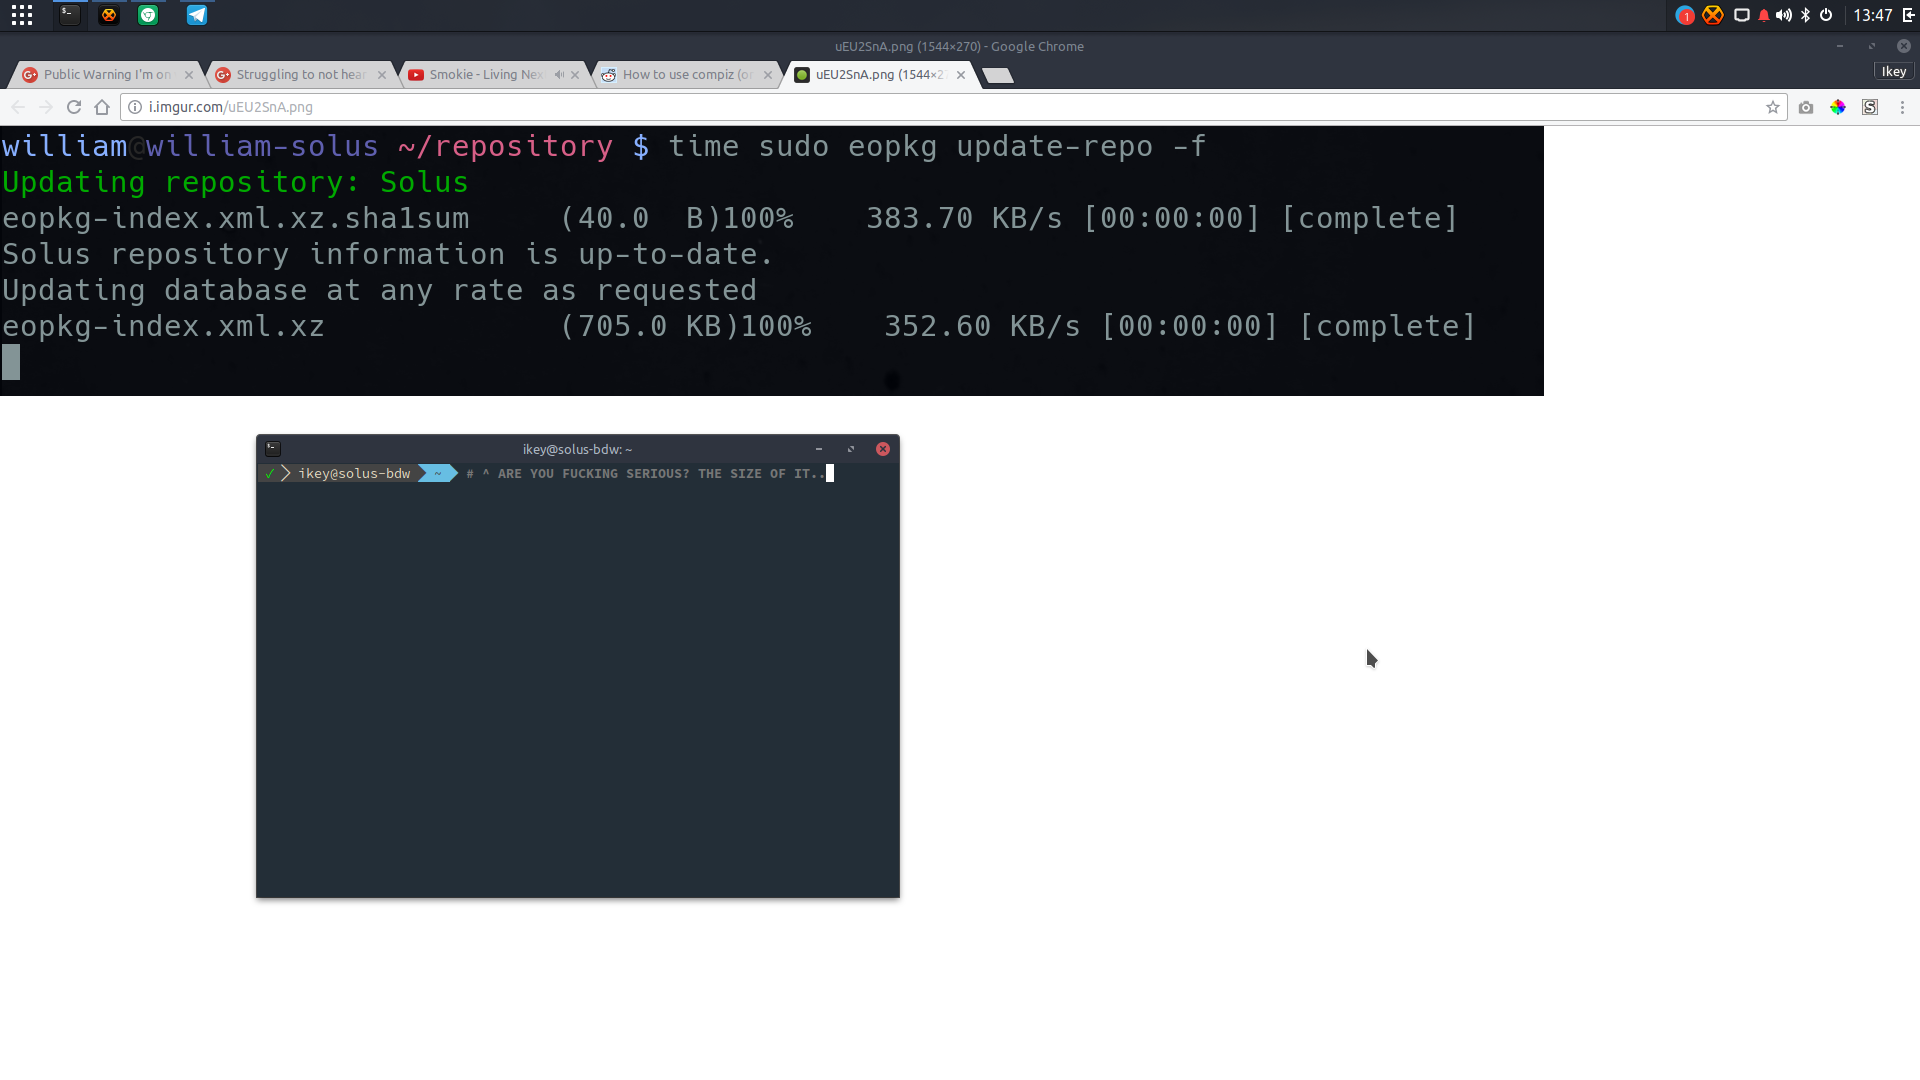Go to Chrome home page
Screen dimensions: 1920x1080
coord(102,107)
